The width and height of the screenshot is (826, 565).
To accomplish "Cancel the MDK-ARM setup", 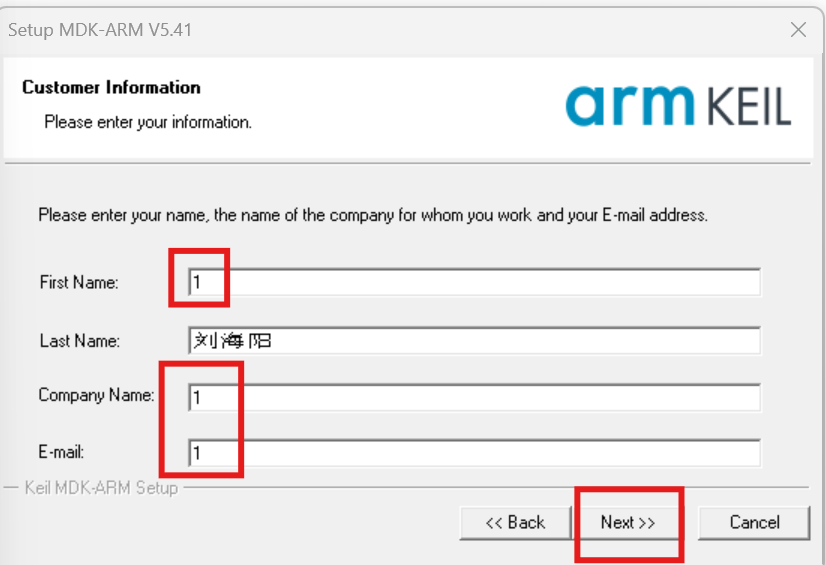I will point(754,522).
